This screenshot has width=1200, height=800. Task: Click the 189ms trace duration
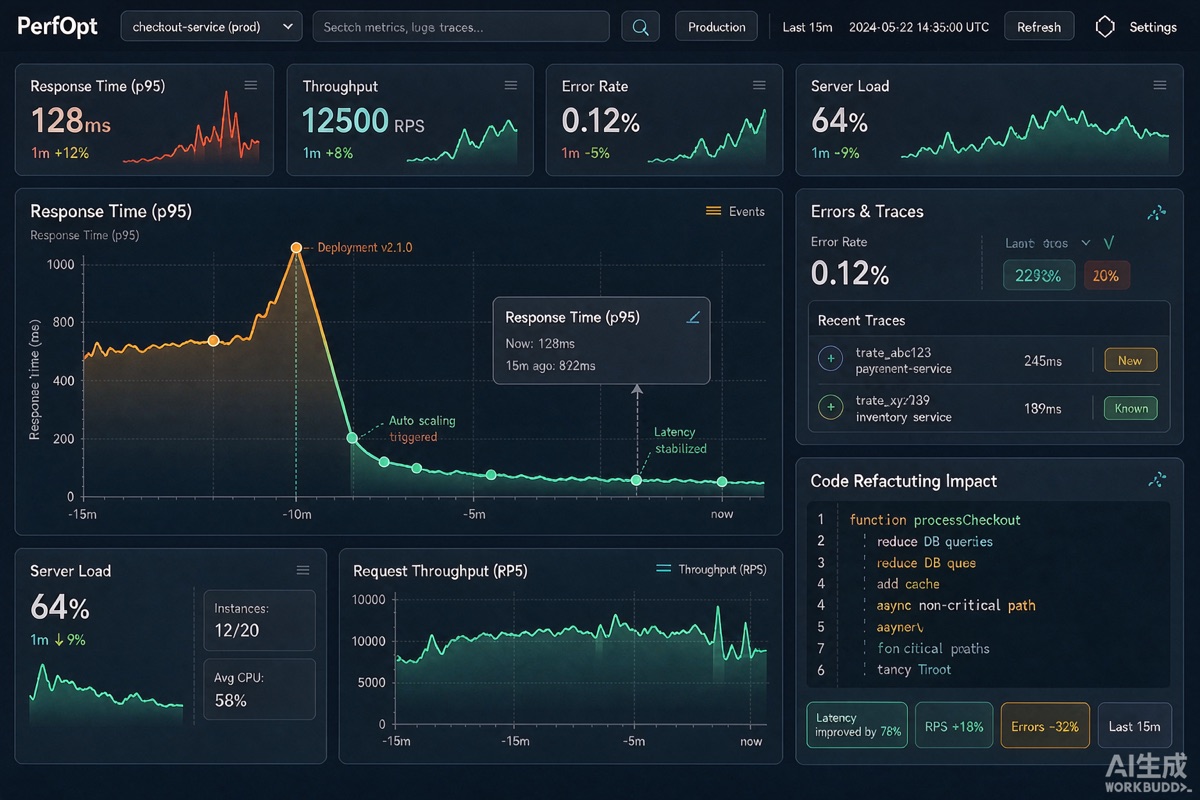[1043, 408]
